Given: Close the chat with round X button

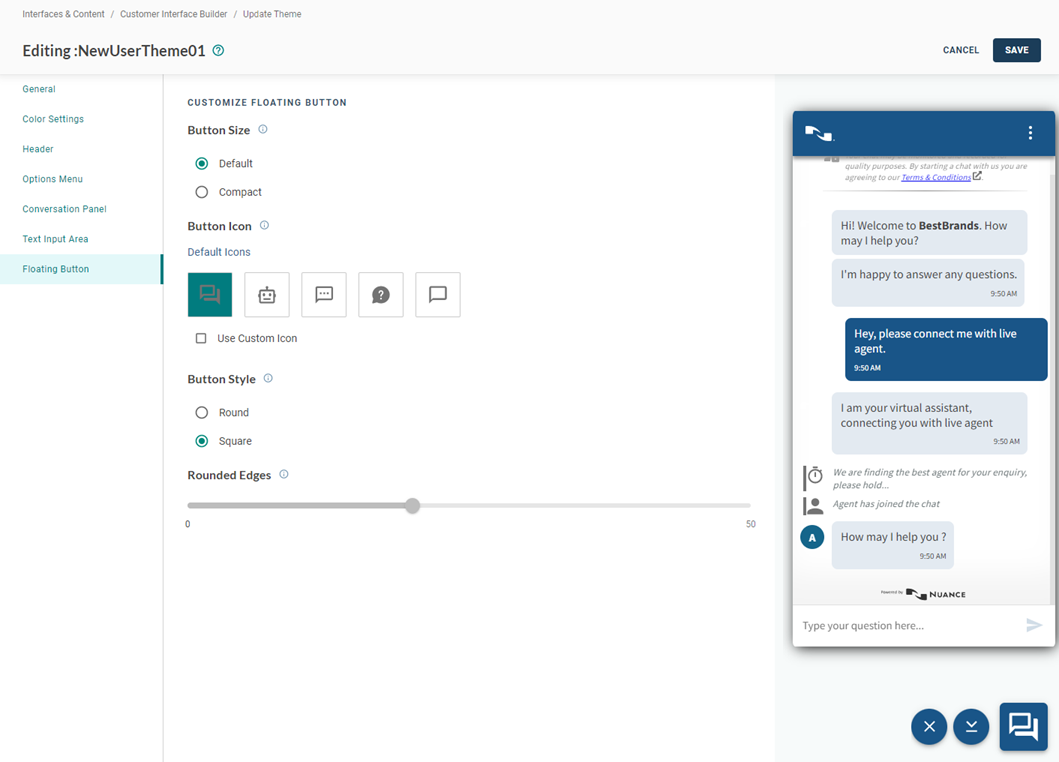Looking at the screenshot, I should 929,727.
